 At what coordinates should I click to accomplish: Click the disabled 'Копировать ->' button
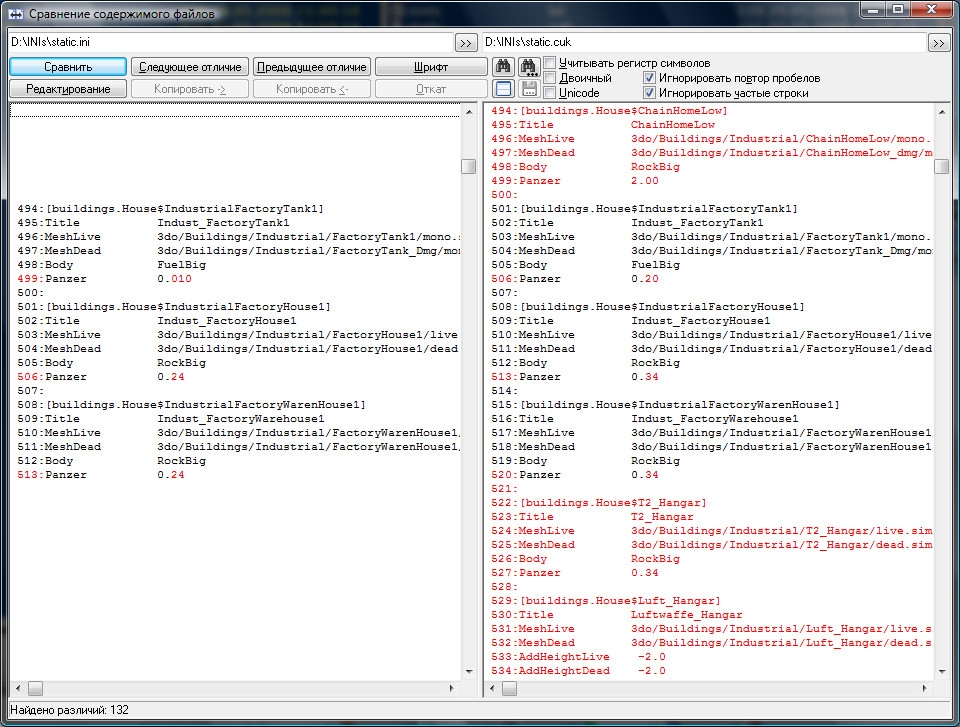pos(190,89)
